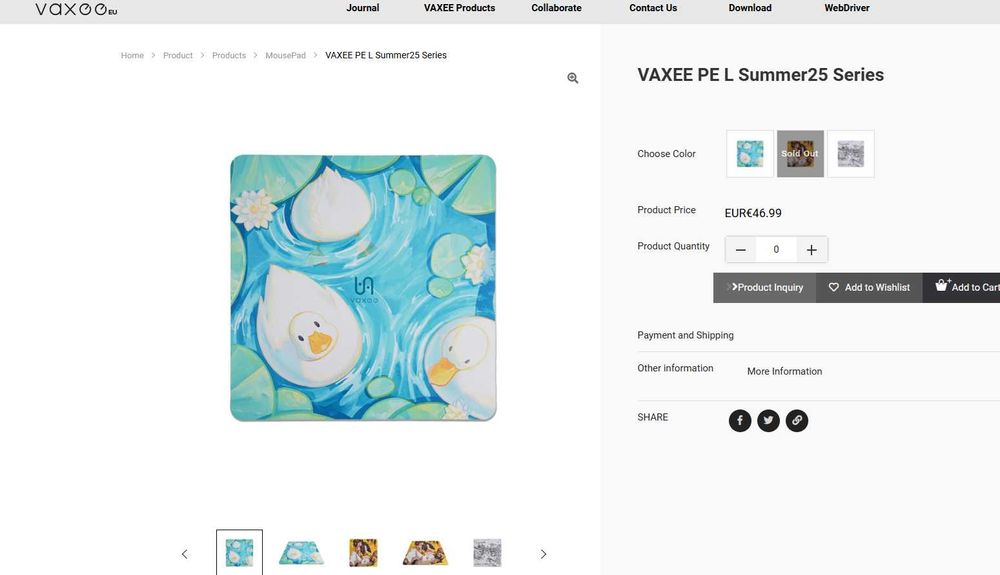Open the MousePad breadcrumb link

[x=285, y=56]
